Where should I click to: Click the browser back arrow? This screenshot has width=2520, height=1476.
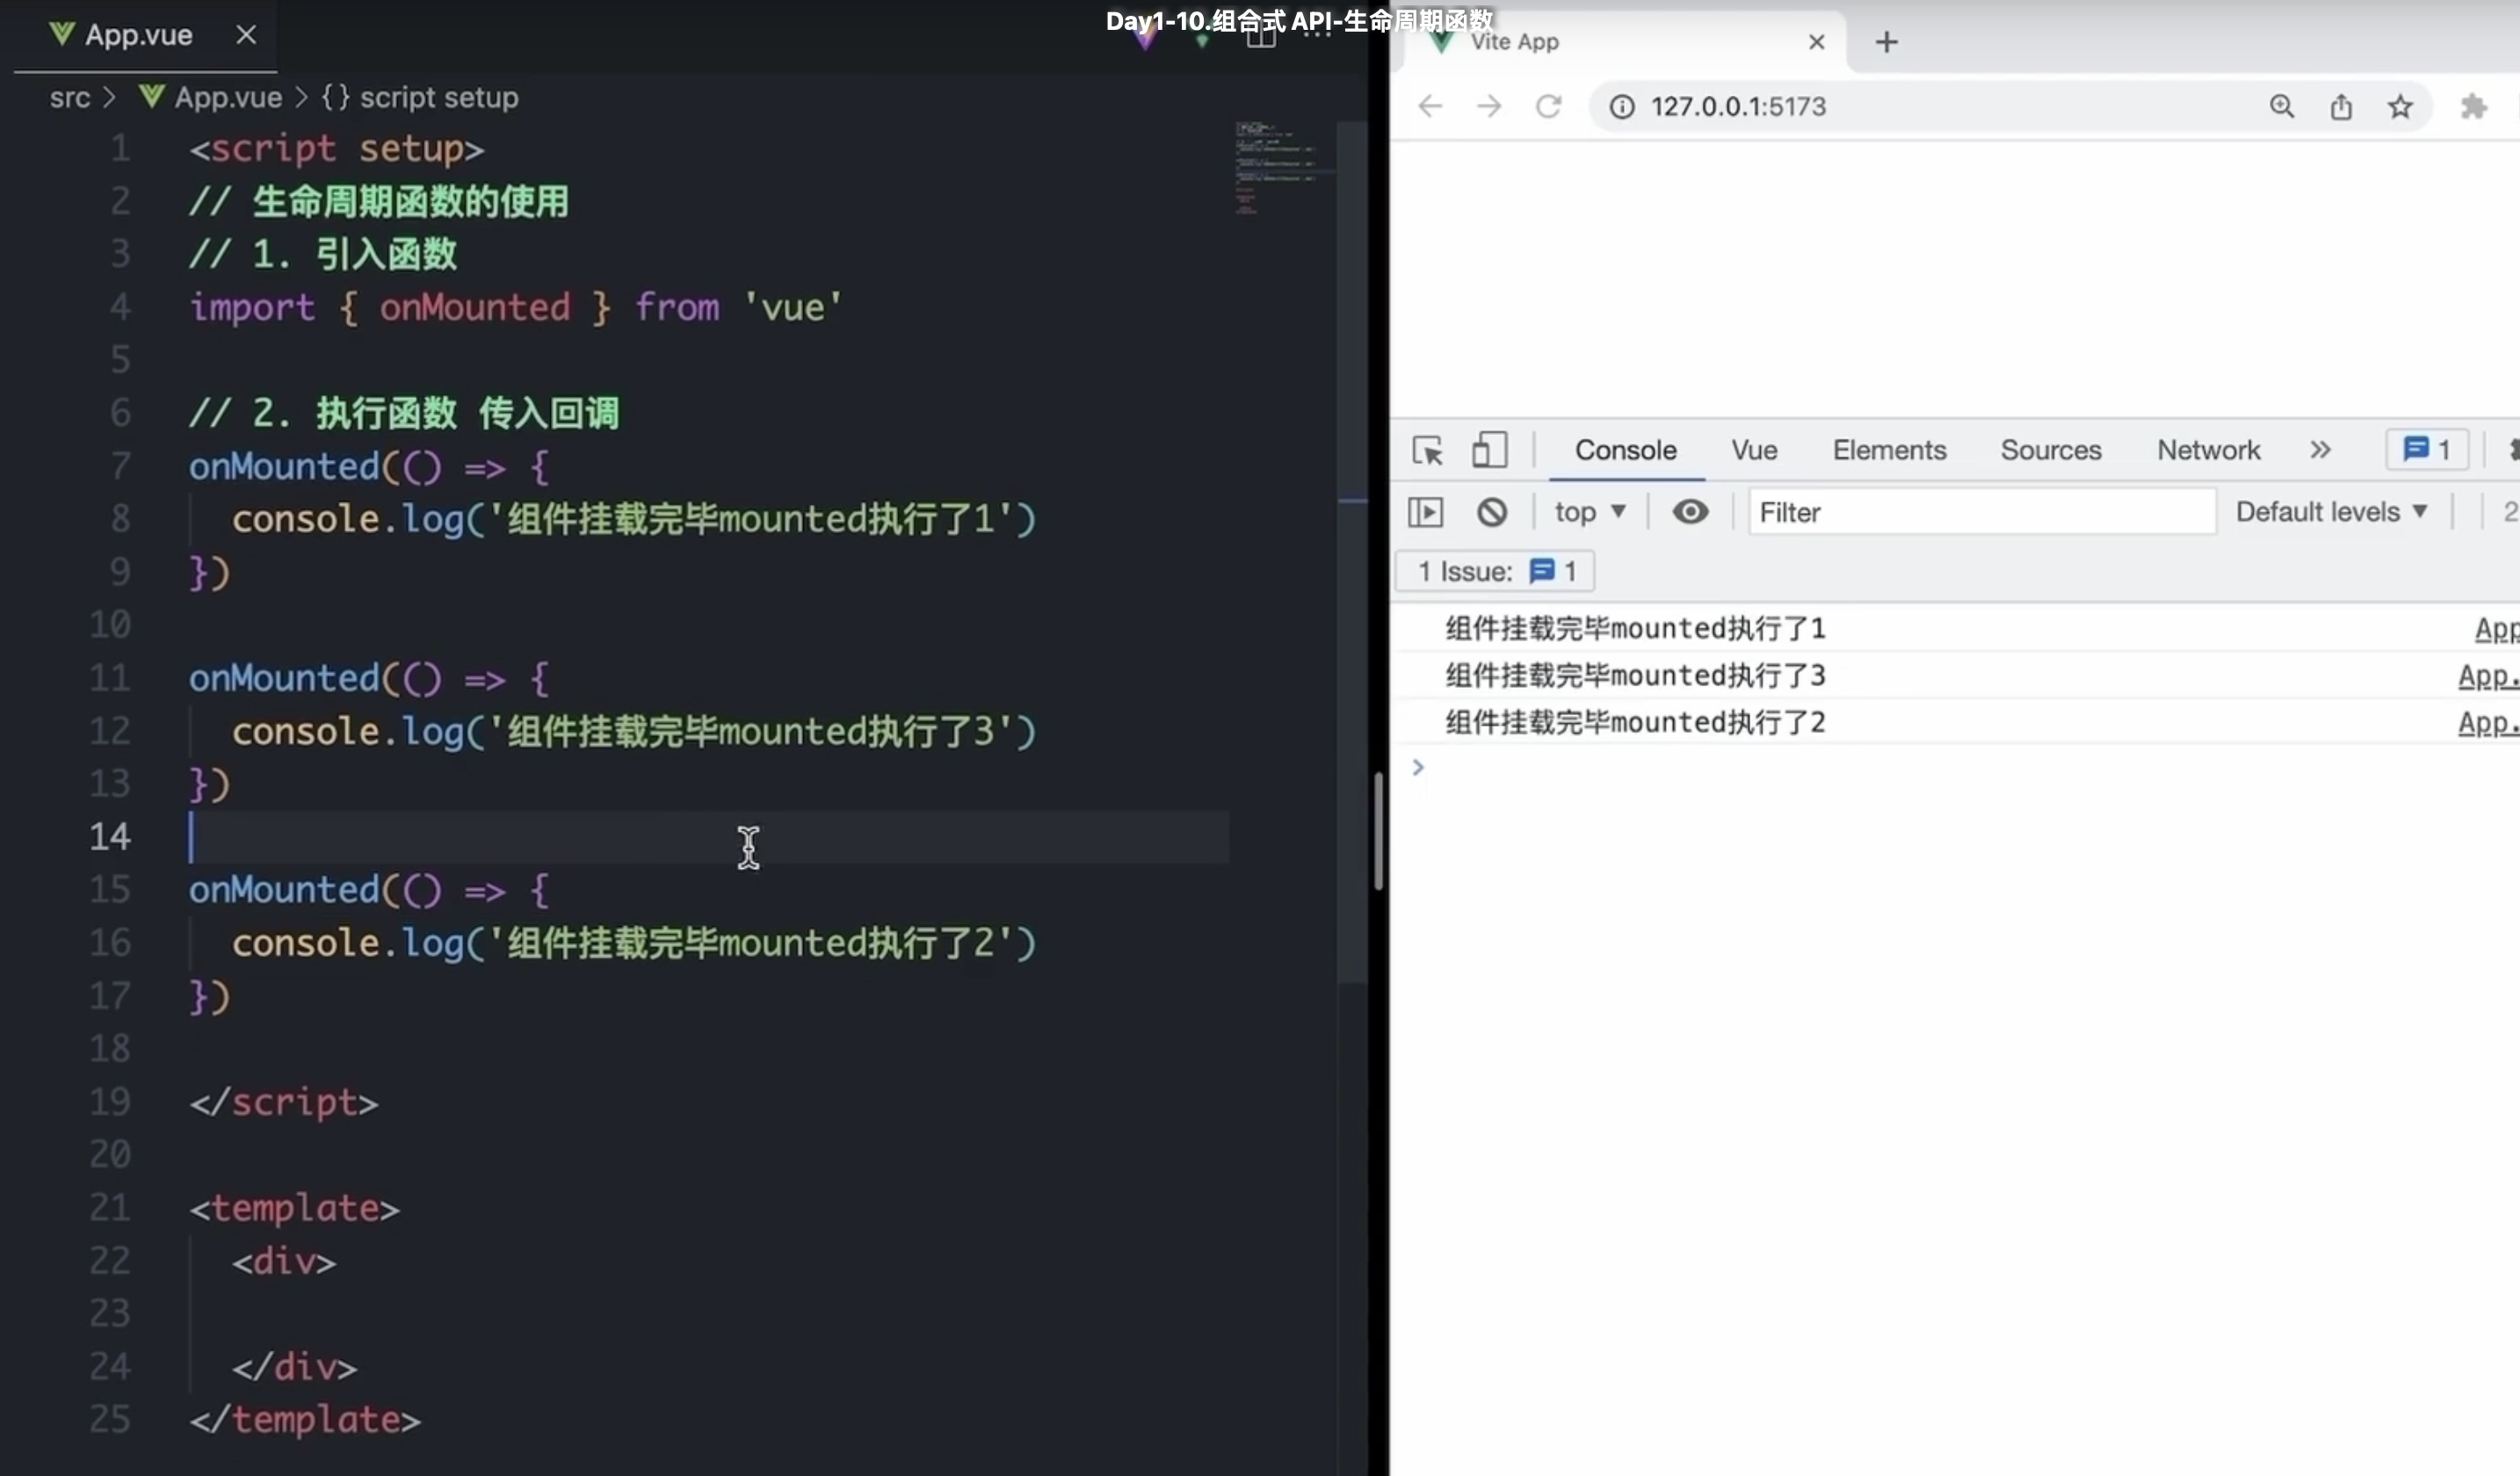pos(1430,106)
